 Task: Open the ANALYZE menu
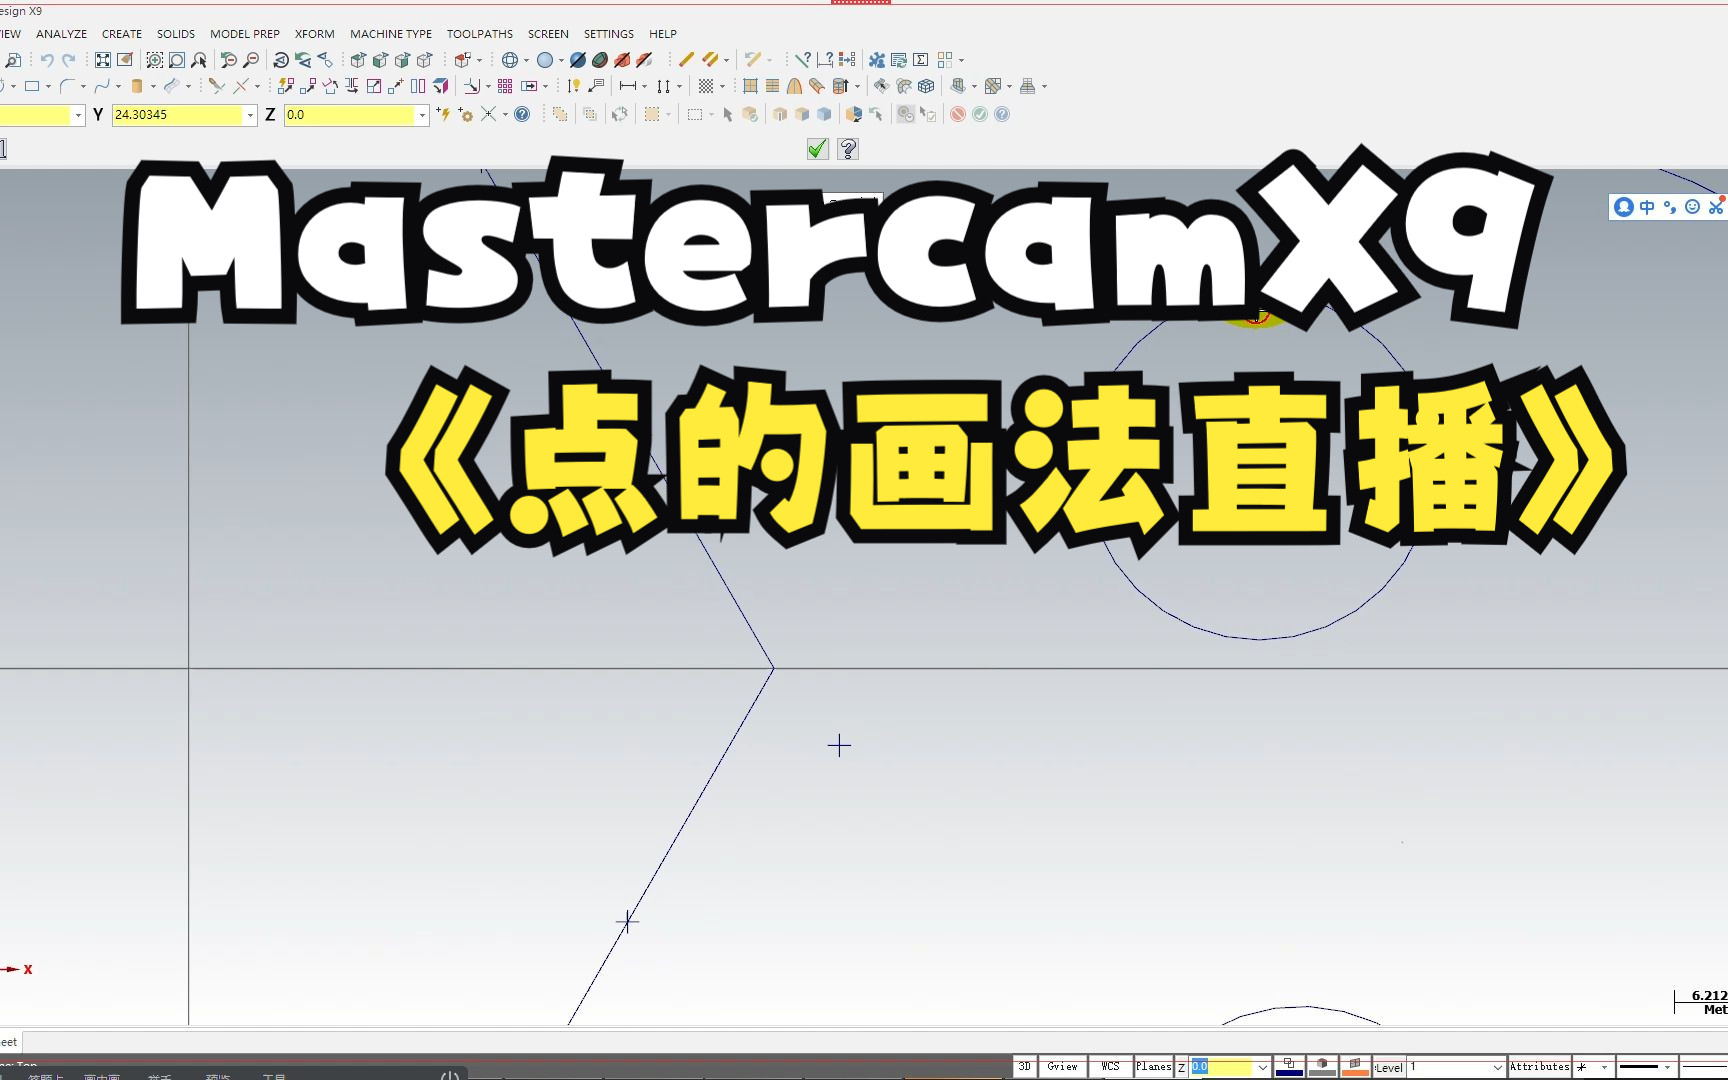[61, 34]
